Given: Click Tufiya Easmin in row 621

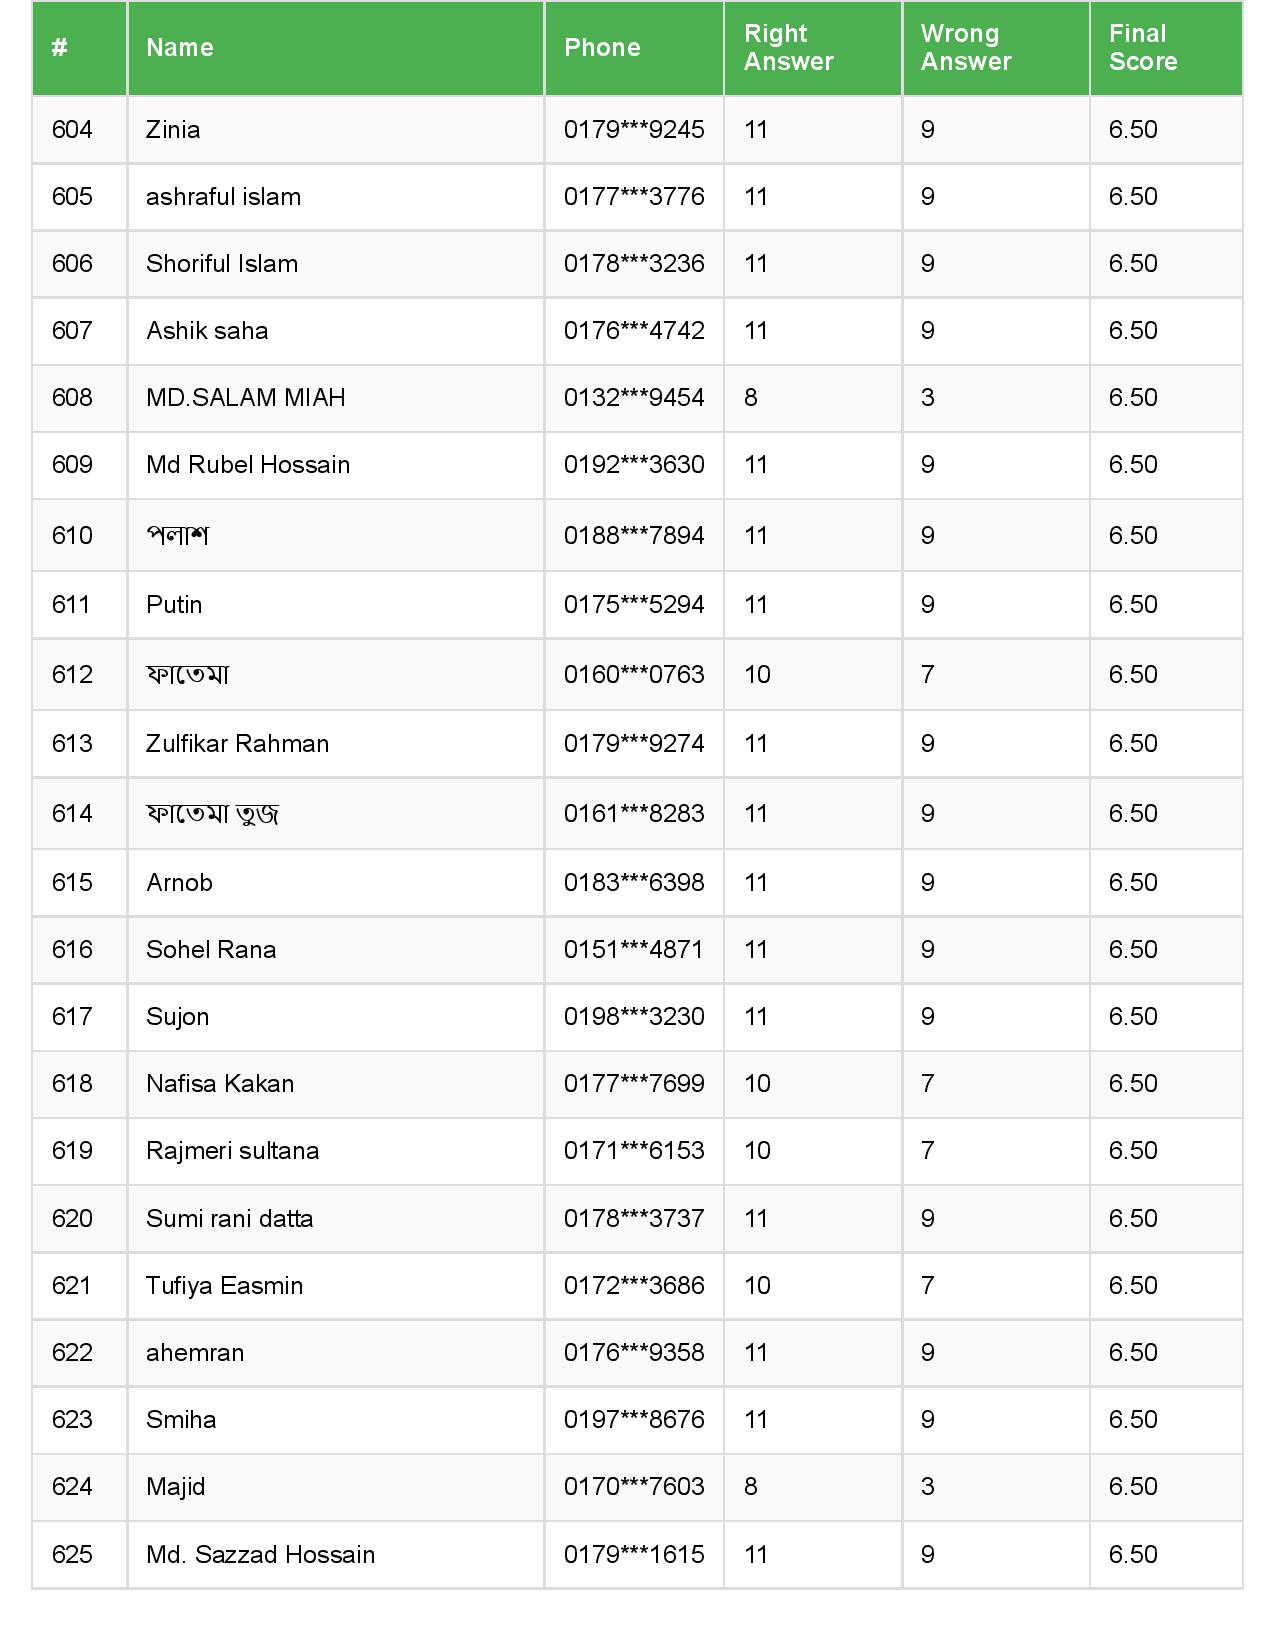Looking at the screenshot, I should point(224,1286).
